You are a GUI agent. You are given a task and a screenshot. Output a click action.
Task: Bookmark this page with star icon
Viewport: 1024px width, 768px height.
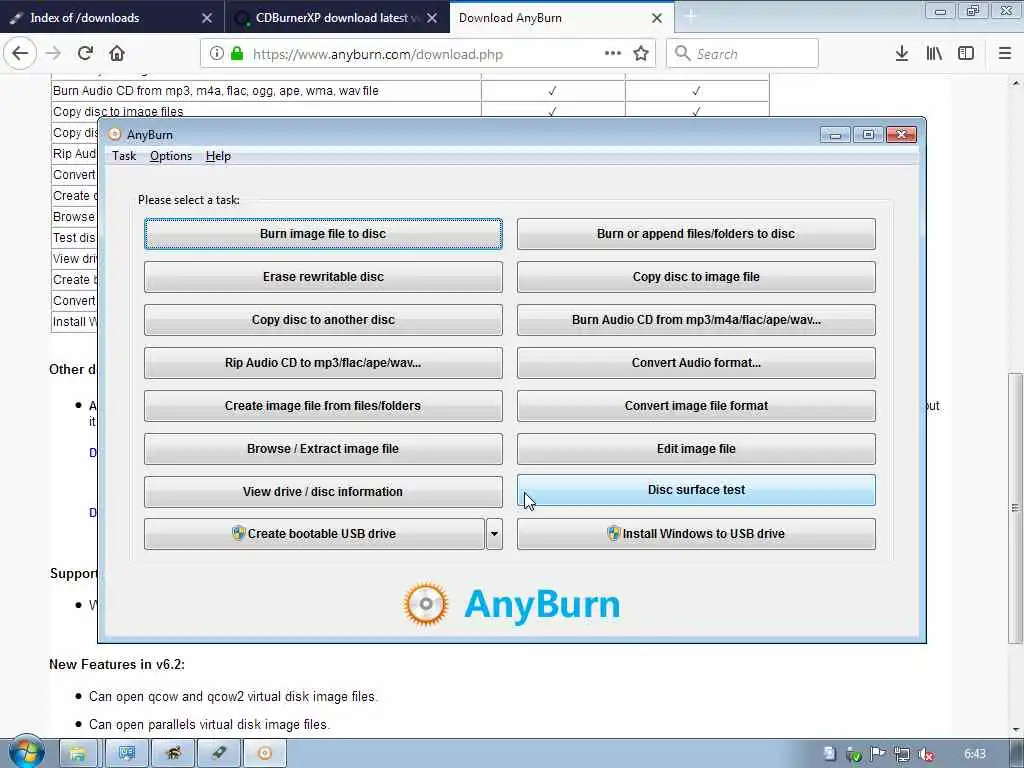641,54
